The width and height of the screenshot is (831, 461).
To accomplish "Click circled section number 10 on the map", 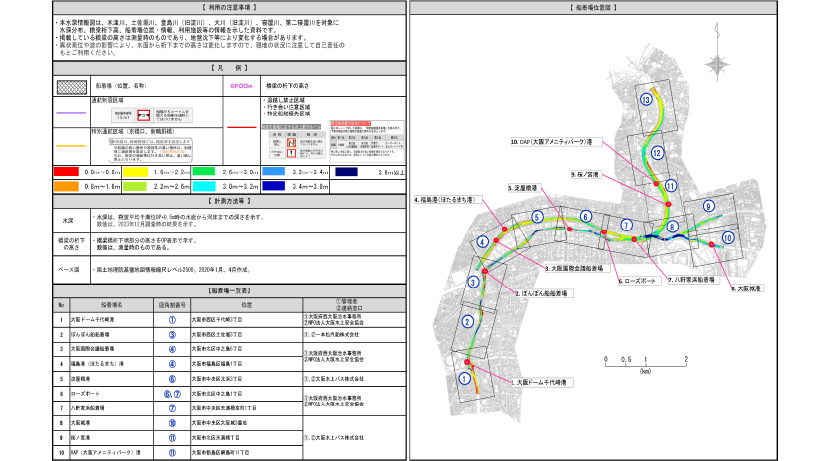I will tap(728, 238).
